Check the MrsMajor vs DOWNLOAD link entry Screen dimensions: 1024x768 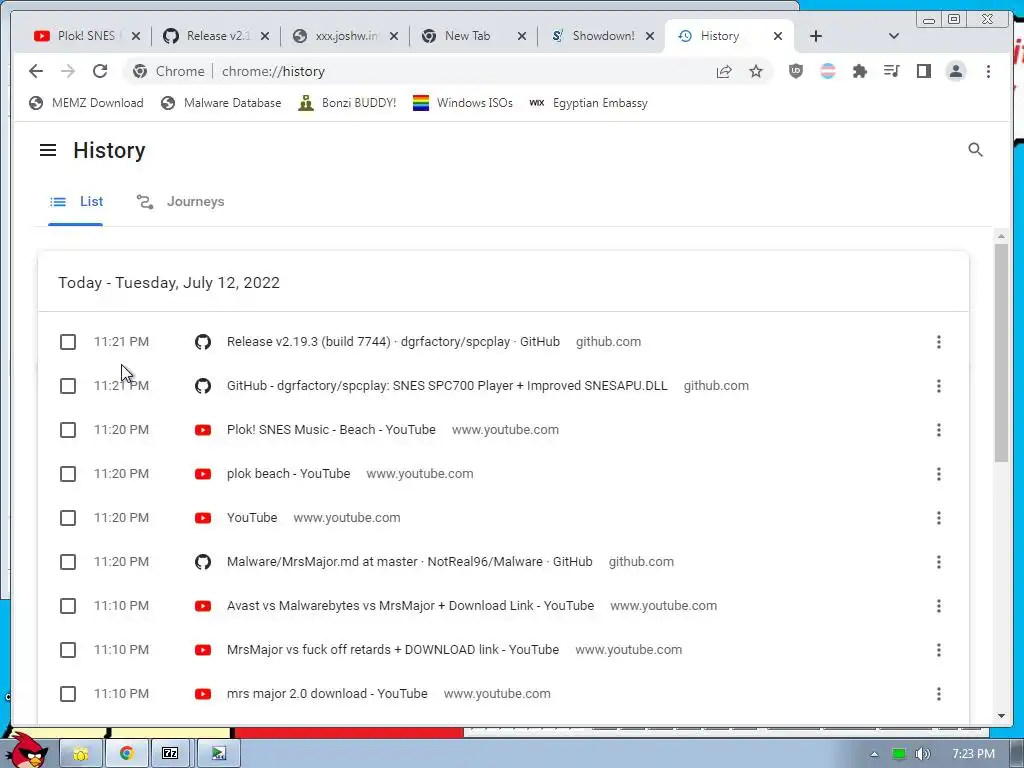tap(68, 650)
